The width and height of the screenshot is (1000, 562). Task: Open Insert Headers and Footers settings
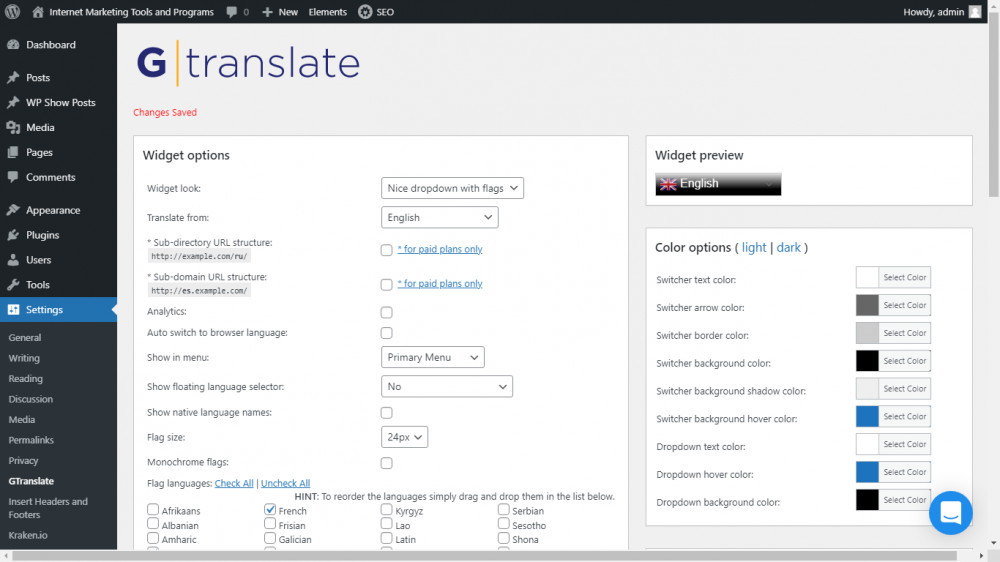(48, 508)
